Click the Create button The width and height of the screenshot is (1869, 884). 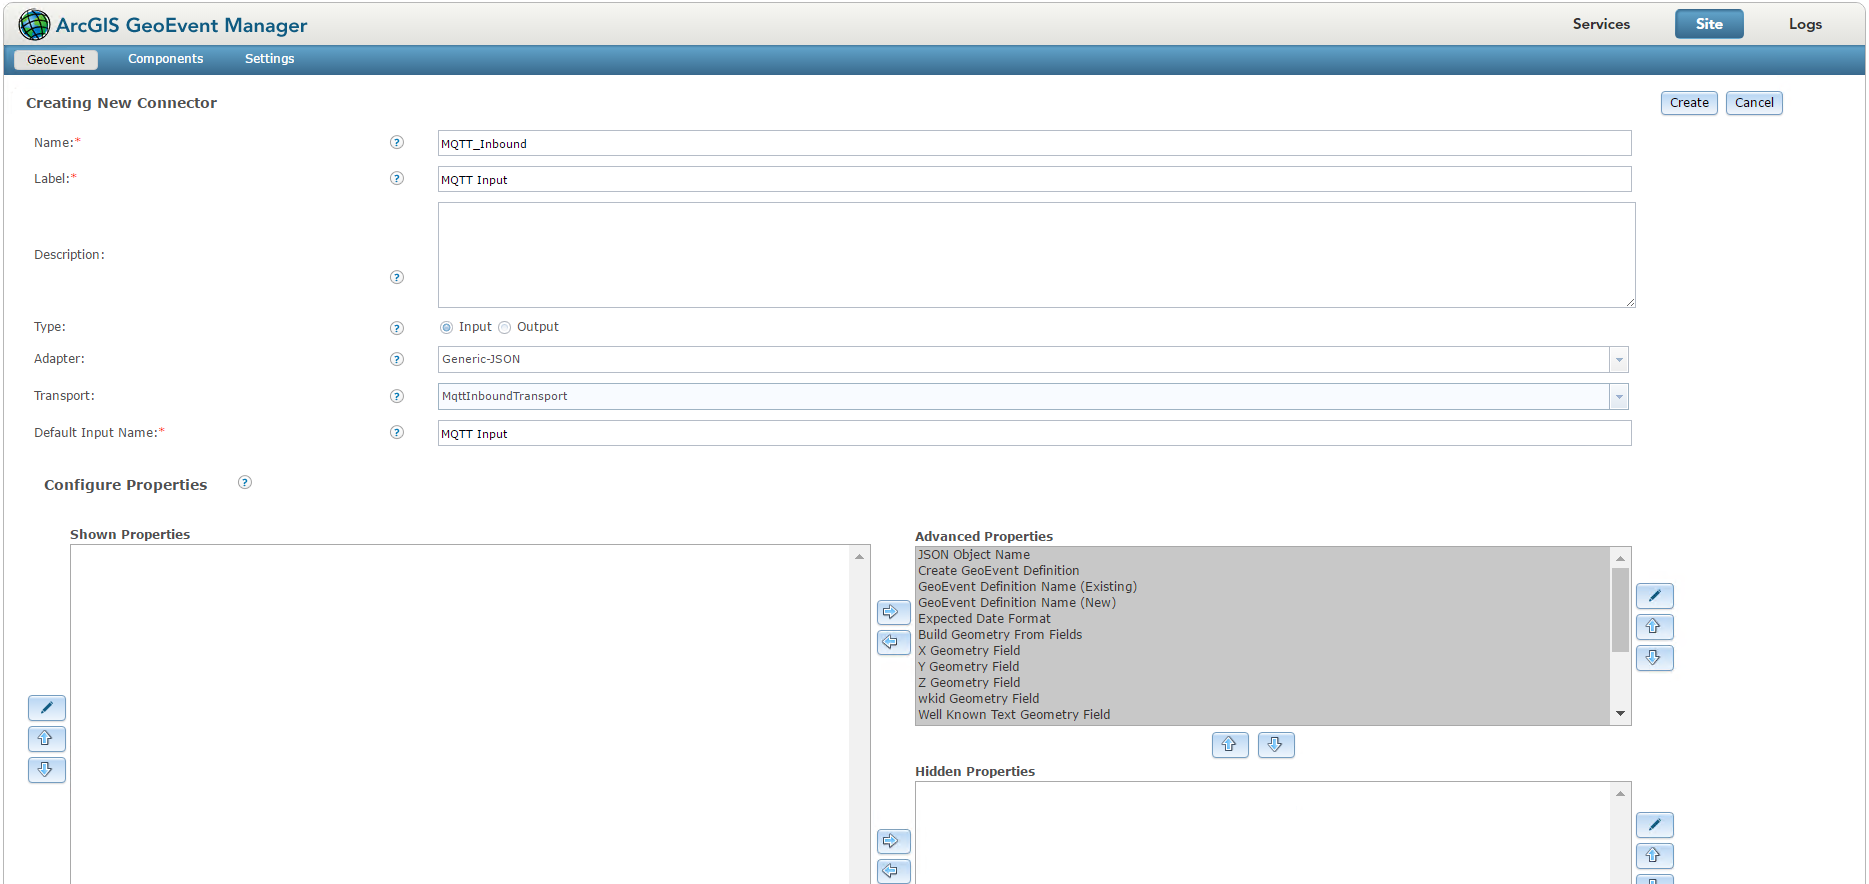(x=1689, y=103)
